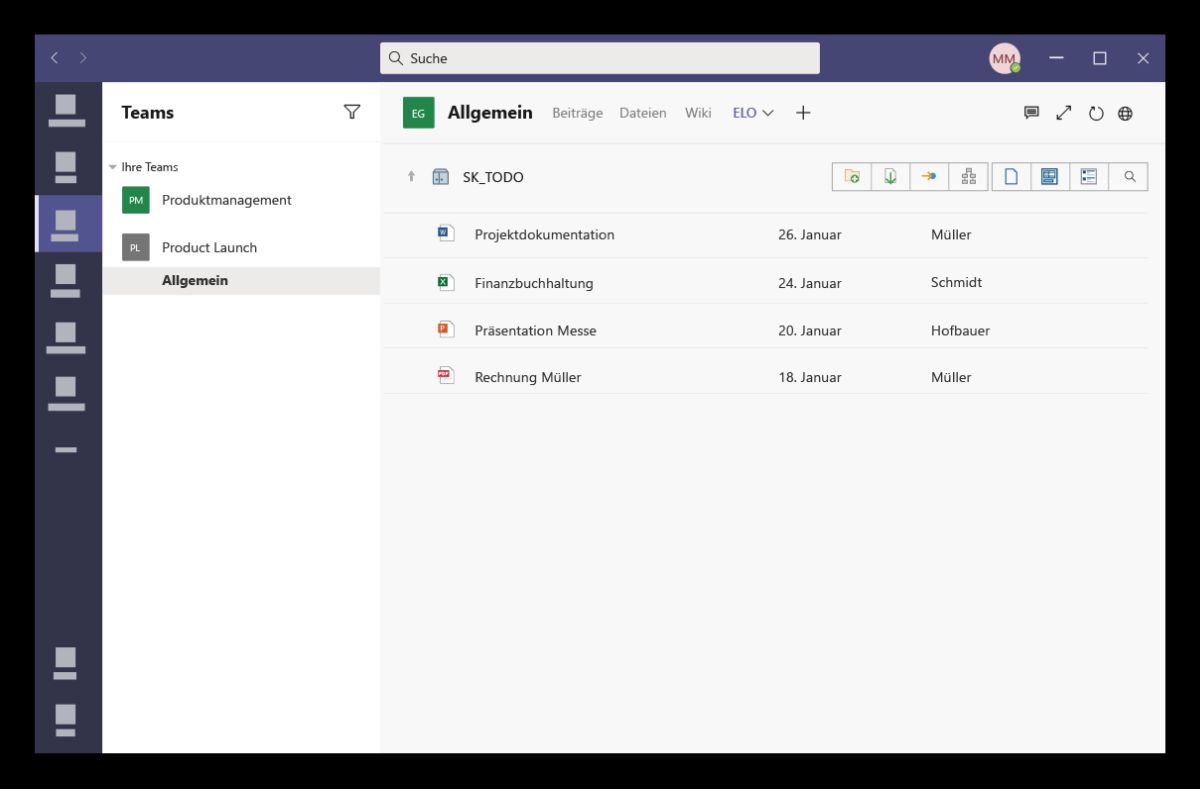1200x789 pixels.
Task: Add a new tab with plus icon
Action: [803, 113]
